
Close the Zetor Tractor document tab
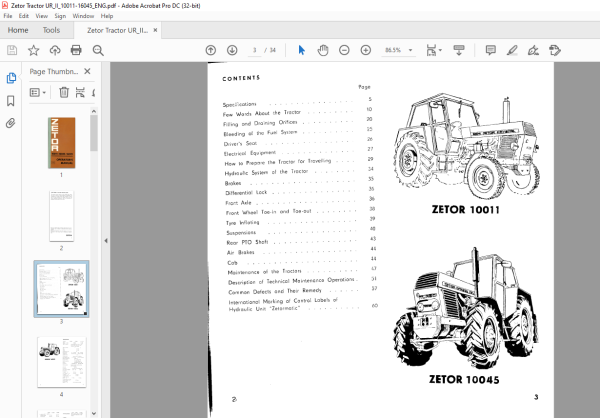pyautogui.click(x=155, y=30)
